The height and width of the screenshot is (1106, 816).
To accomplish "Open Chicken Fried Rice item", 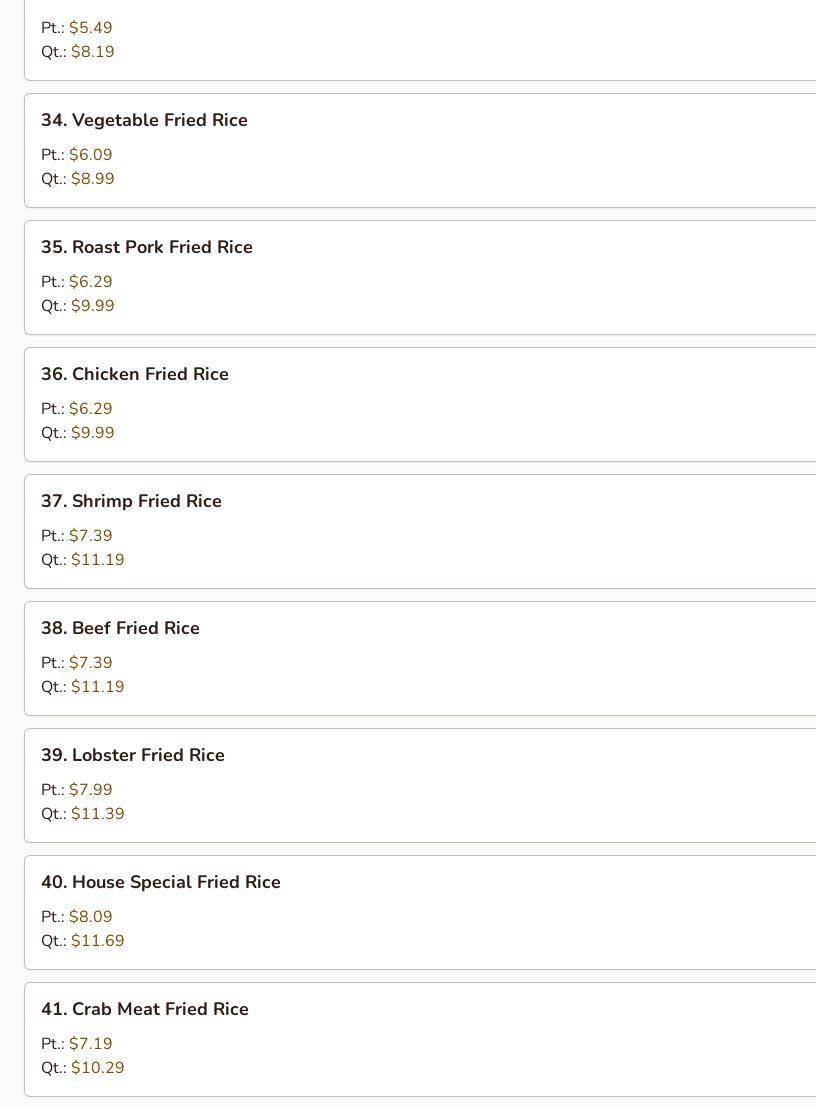I will (134, 374).
